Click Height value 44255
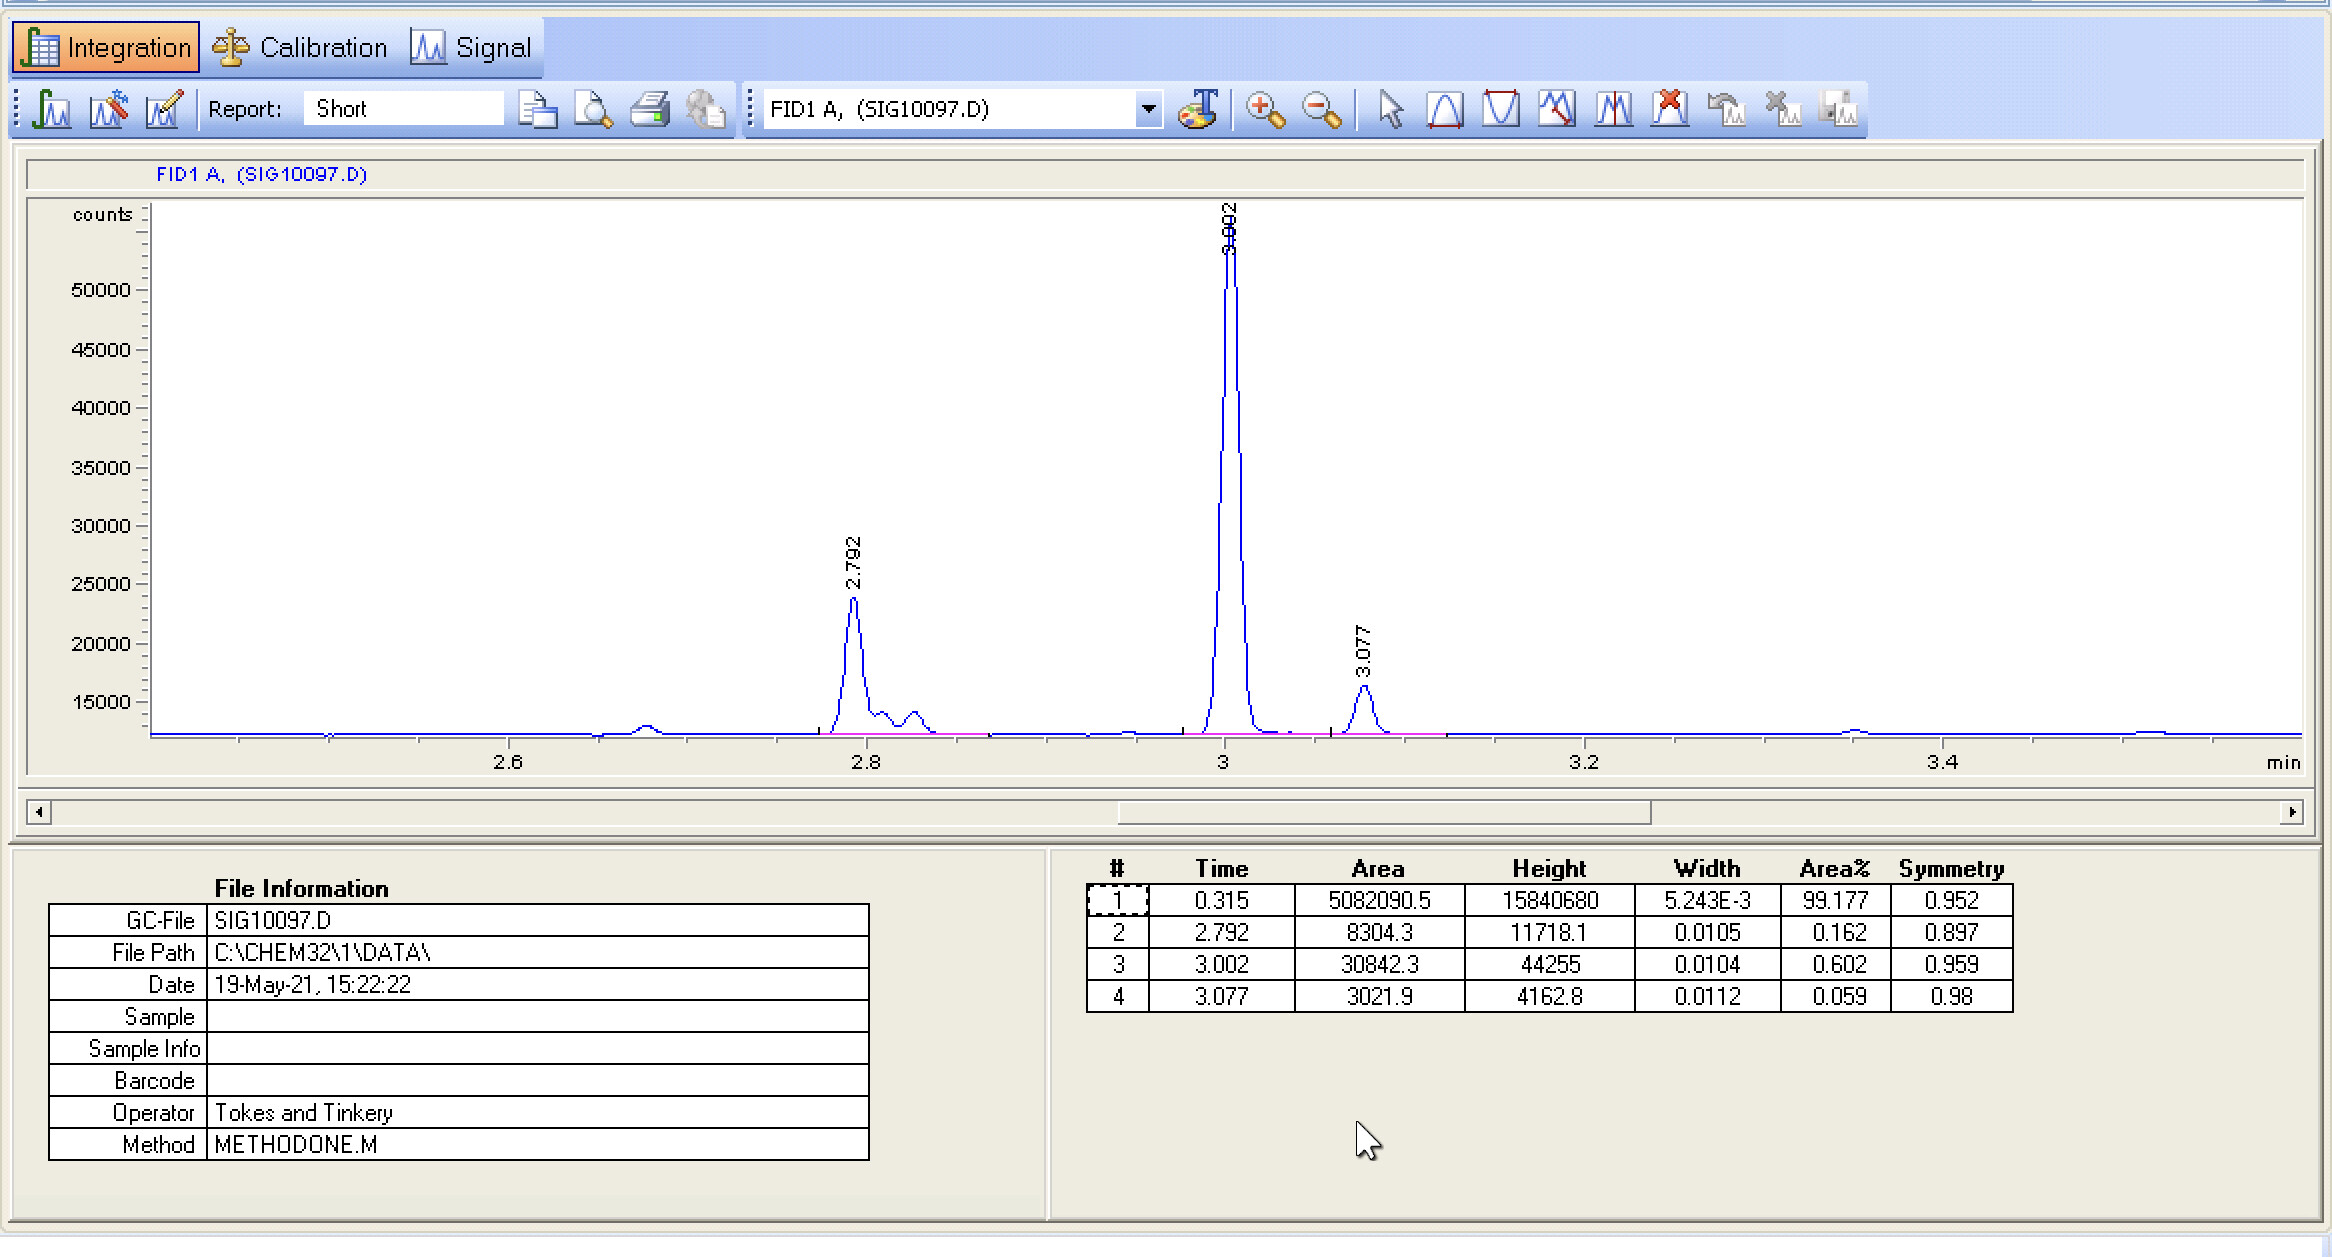 click(1550, 964)
